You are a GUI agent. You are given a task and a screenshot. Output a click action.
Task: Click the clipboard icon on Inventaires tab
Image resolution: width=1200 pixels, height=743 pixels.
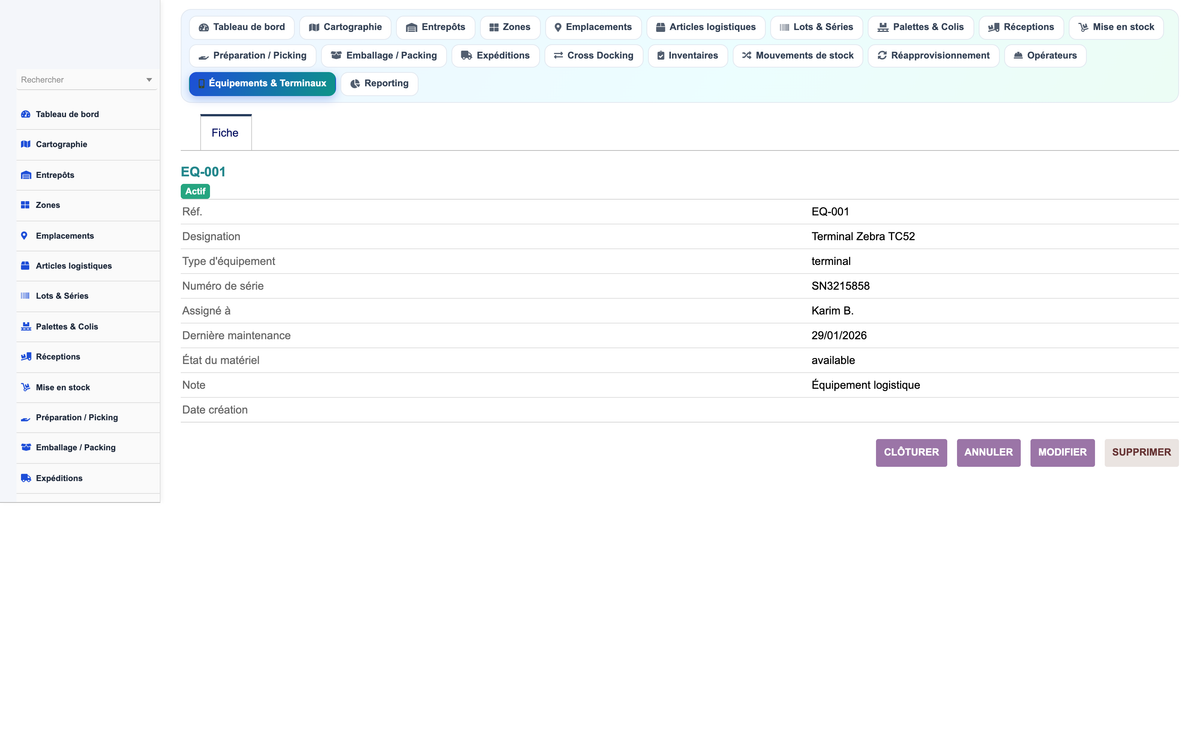[x=661, y=55]
